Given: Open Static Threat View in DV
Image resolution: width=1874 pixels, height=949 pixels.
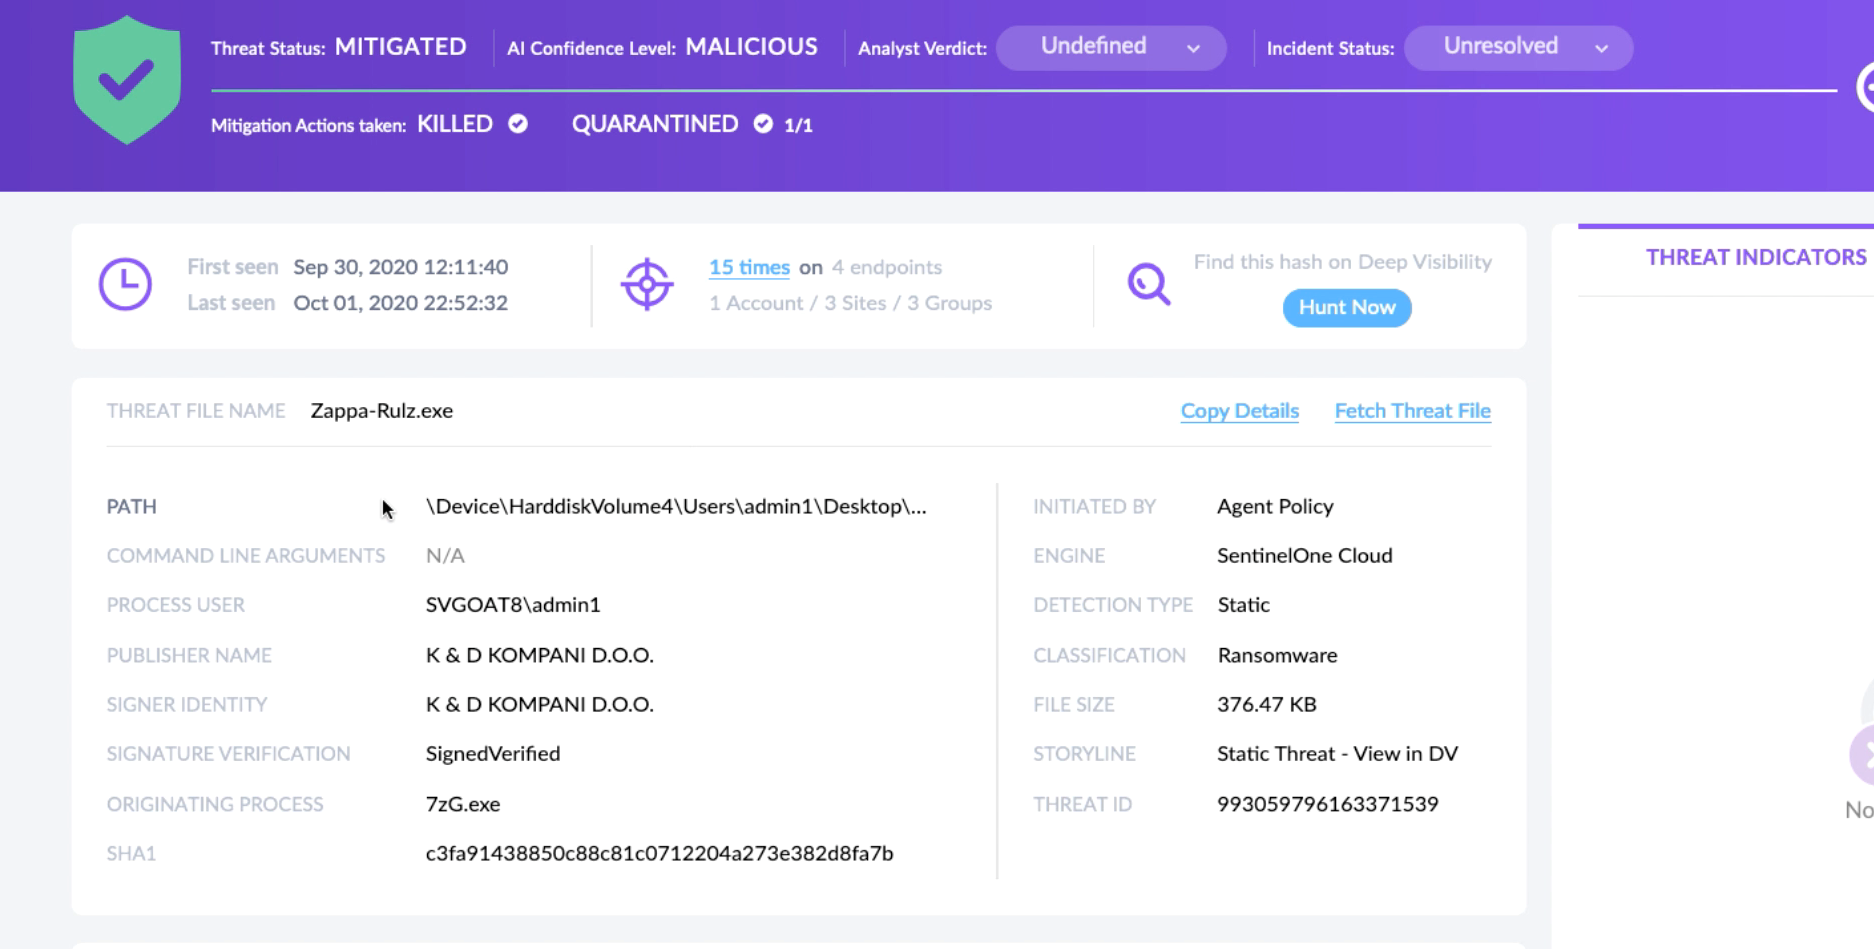Looking at the screenshot, I should (1337, 753).
